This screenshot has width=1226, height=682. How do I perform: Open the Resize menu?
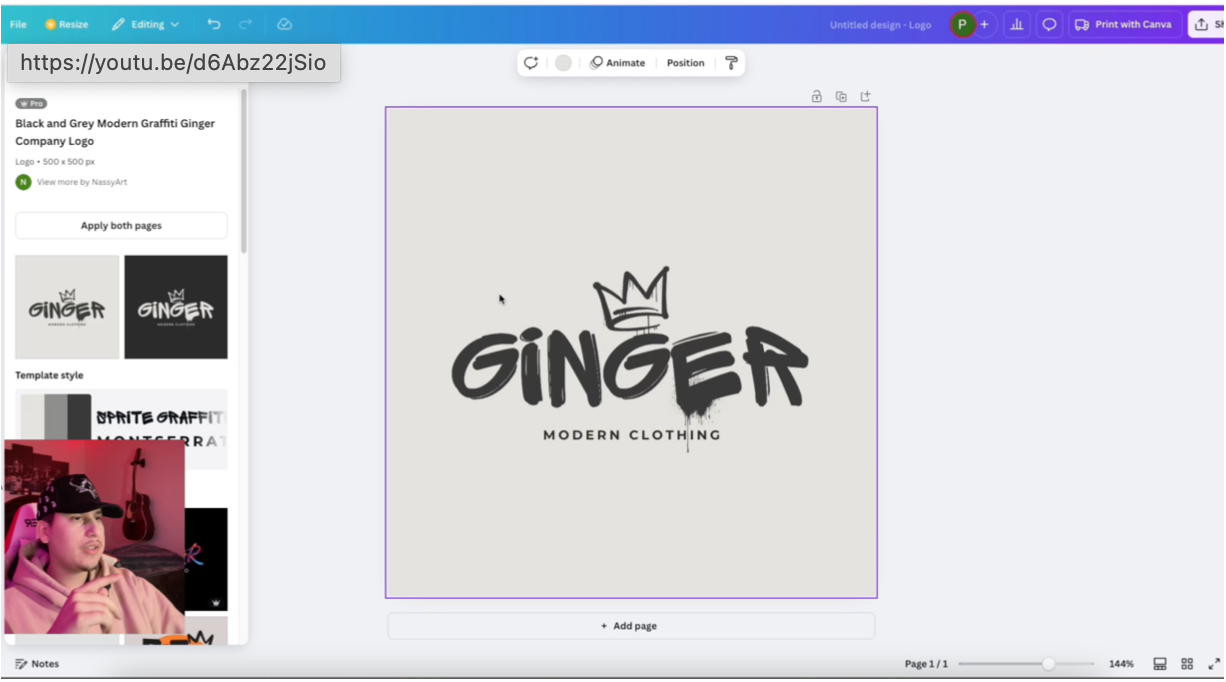66,24
